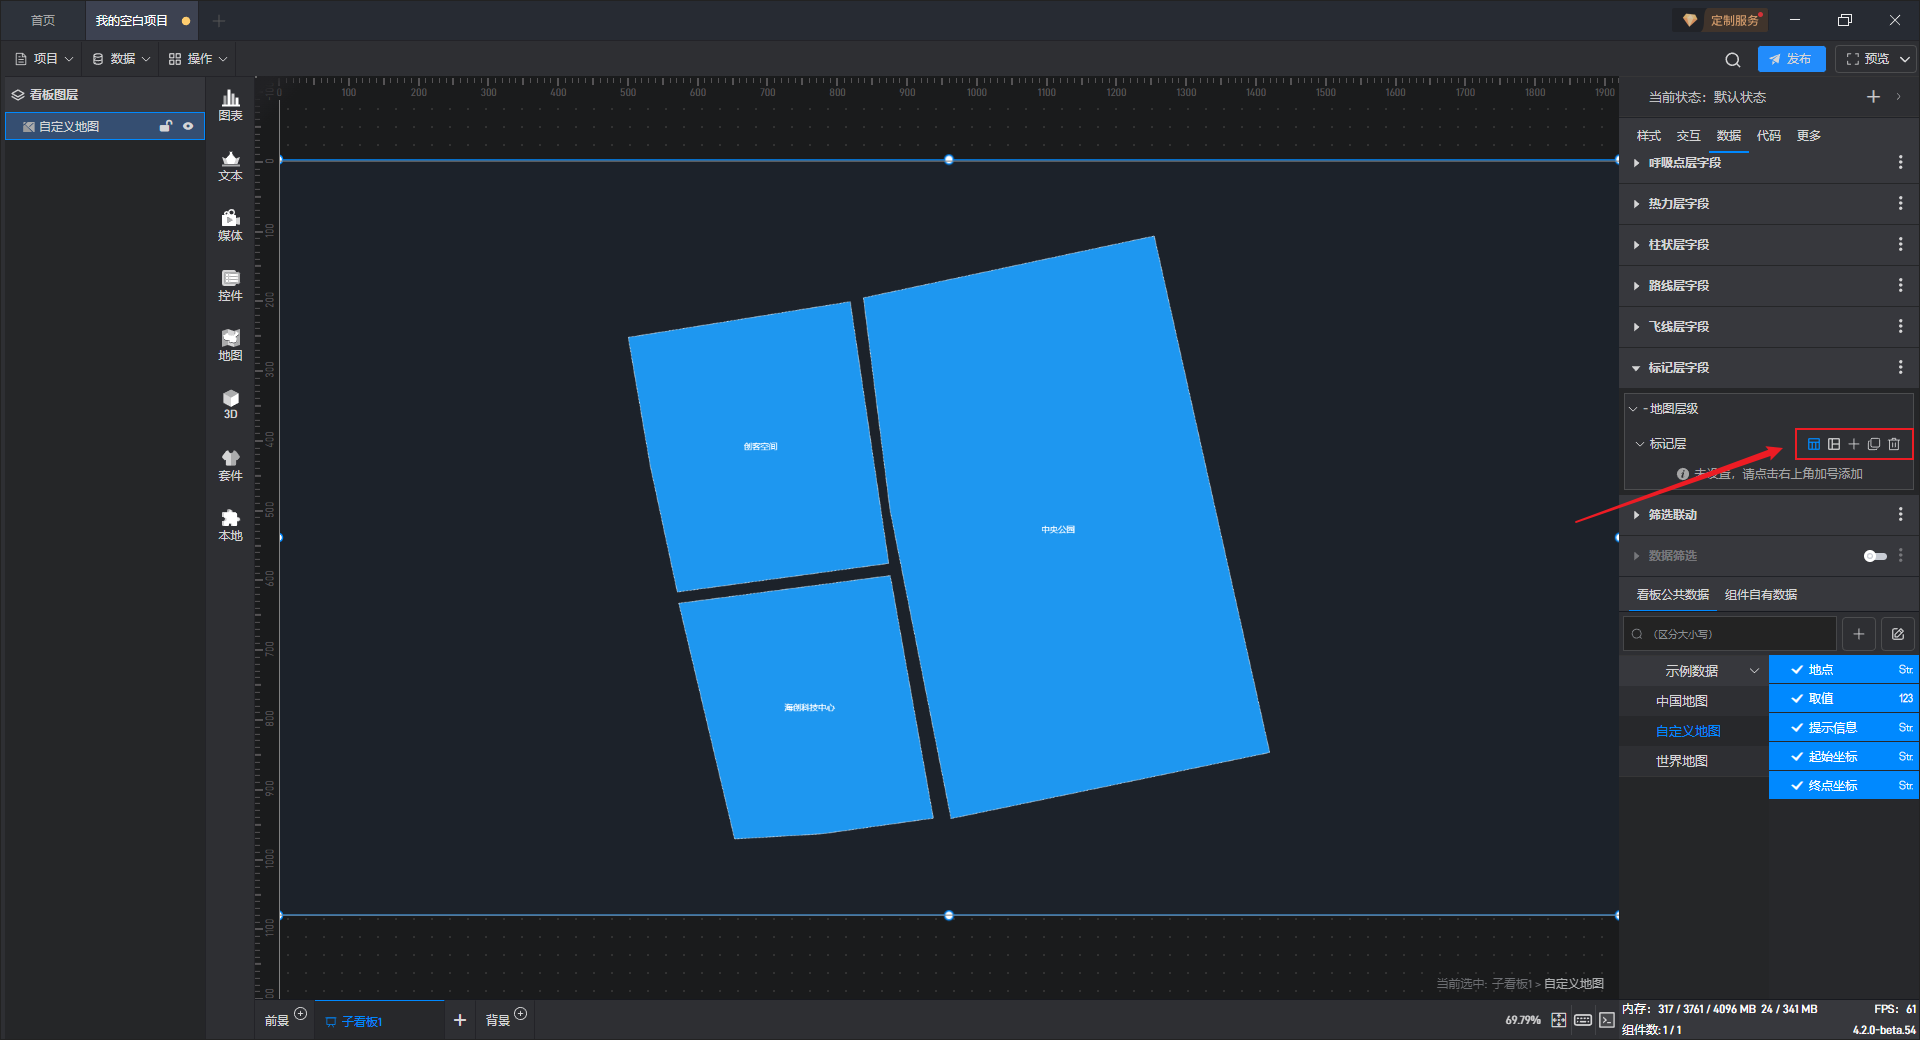Click the copy icon in 标记层 row
1920x1040 pixels.
[x=1874, y=444]
